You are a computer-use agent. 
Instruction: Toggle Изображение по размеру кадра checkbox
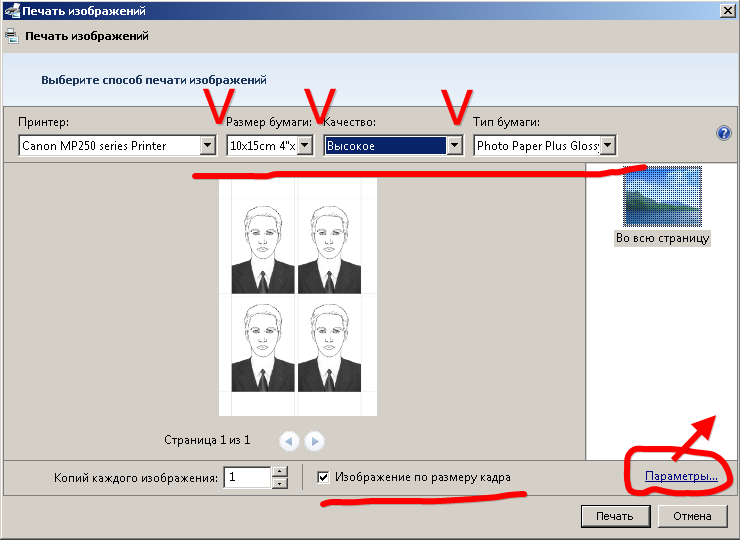[x=323, y=477]
